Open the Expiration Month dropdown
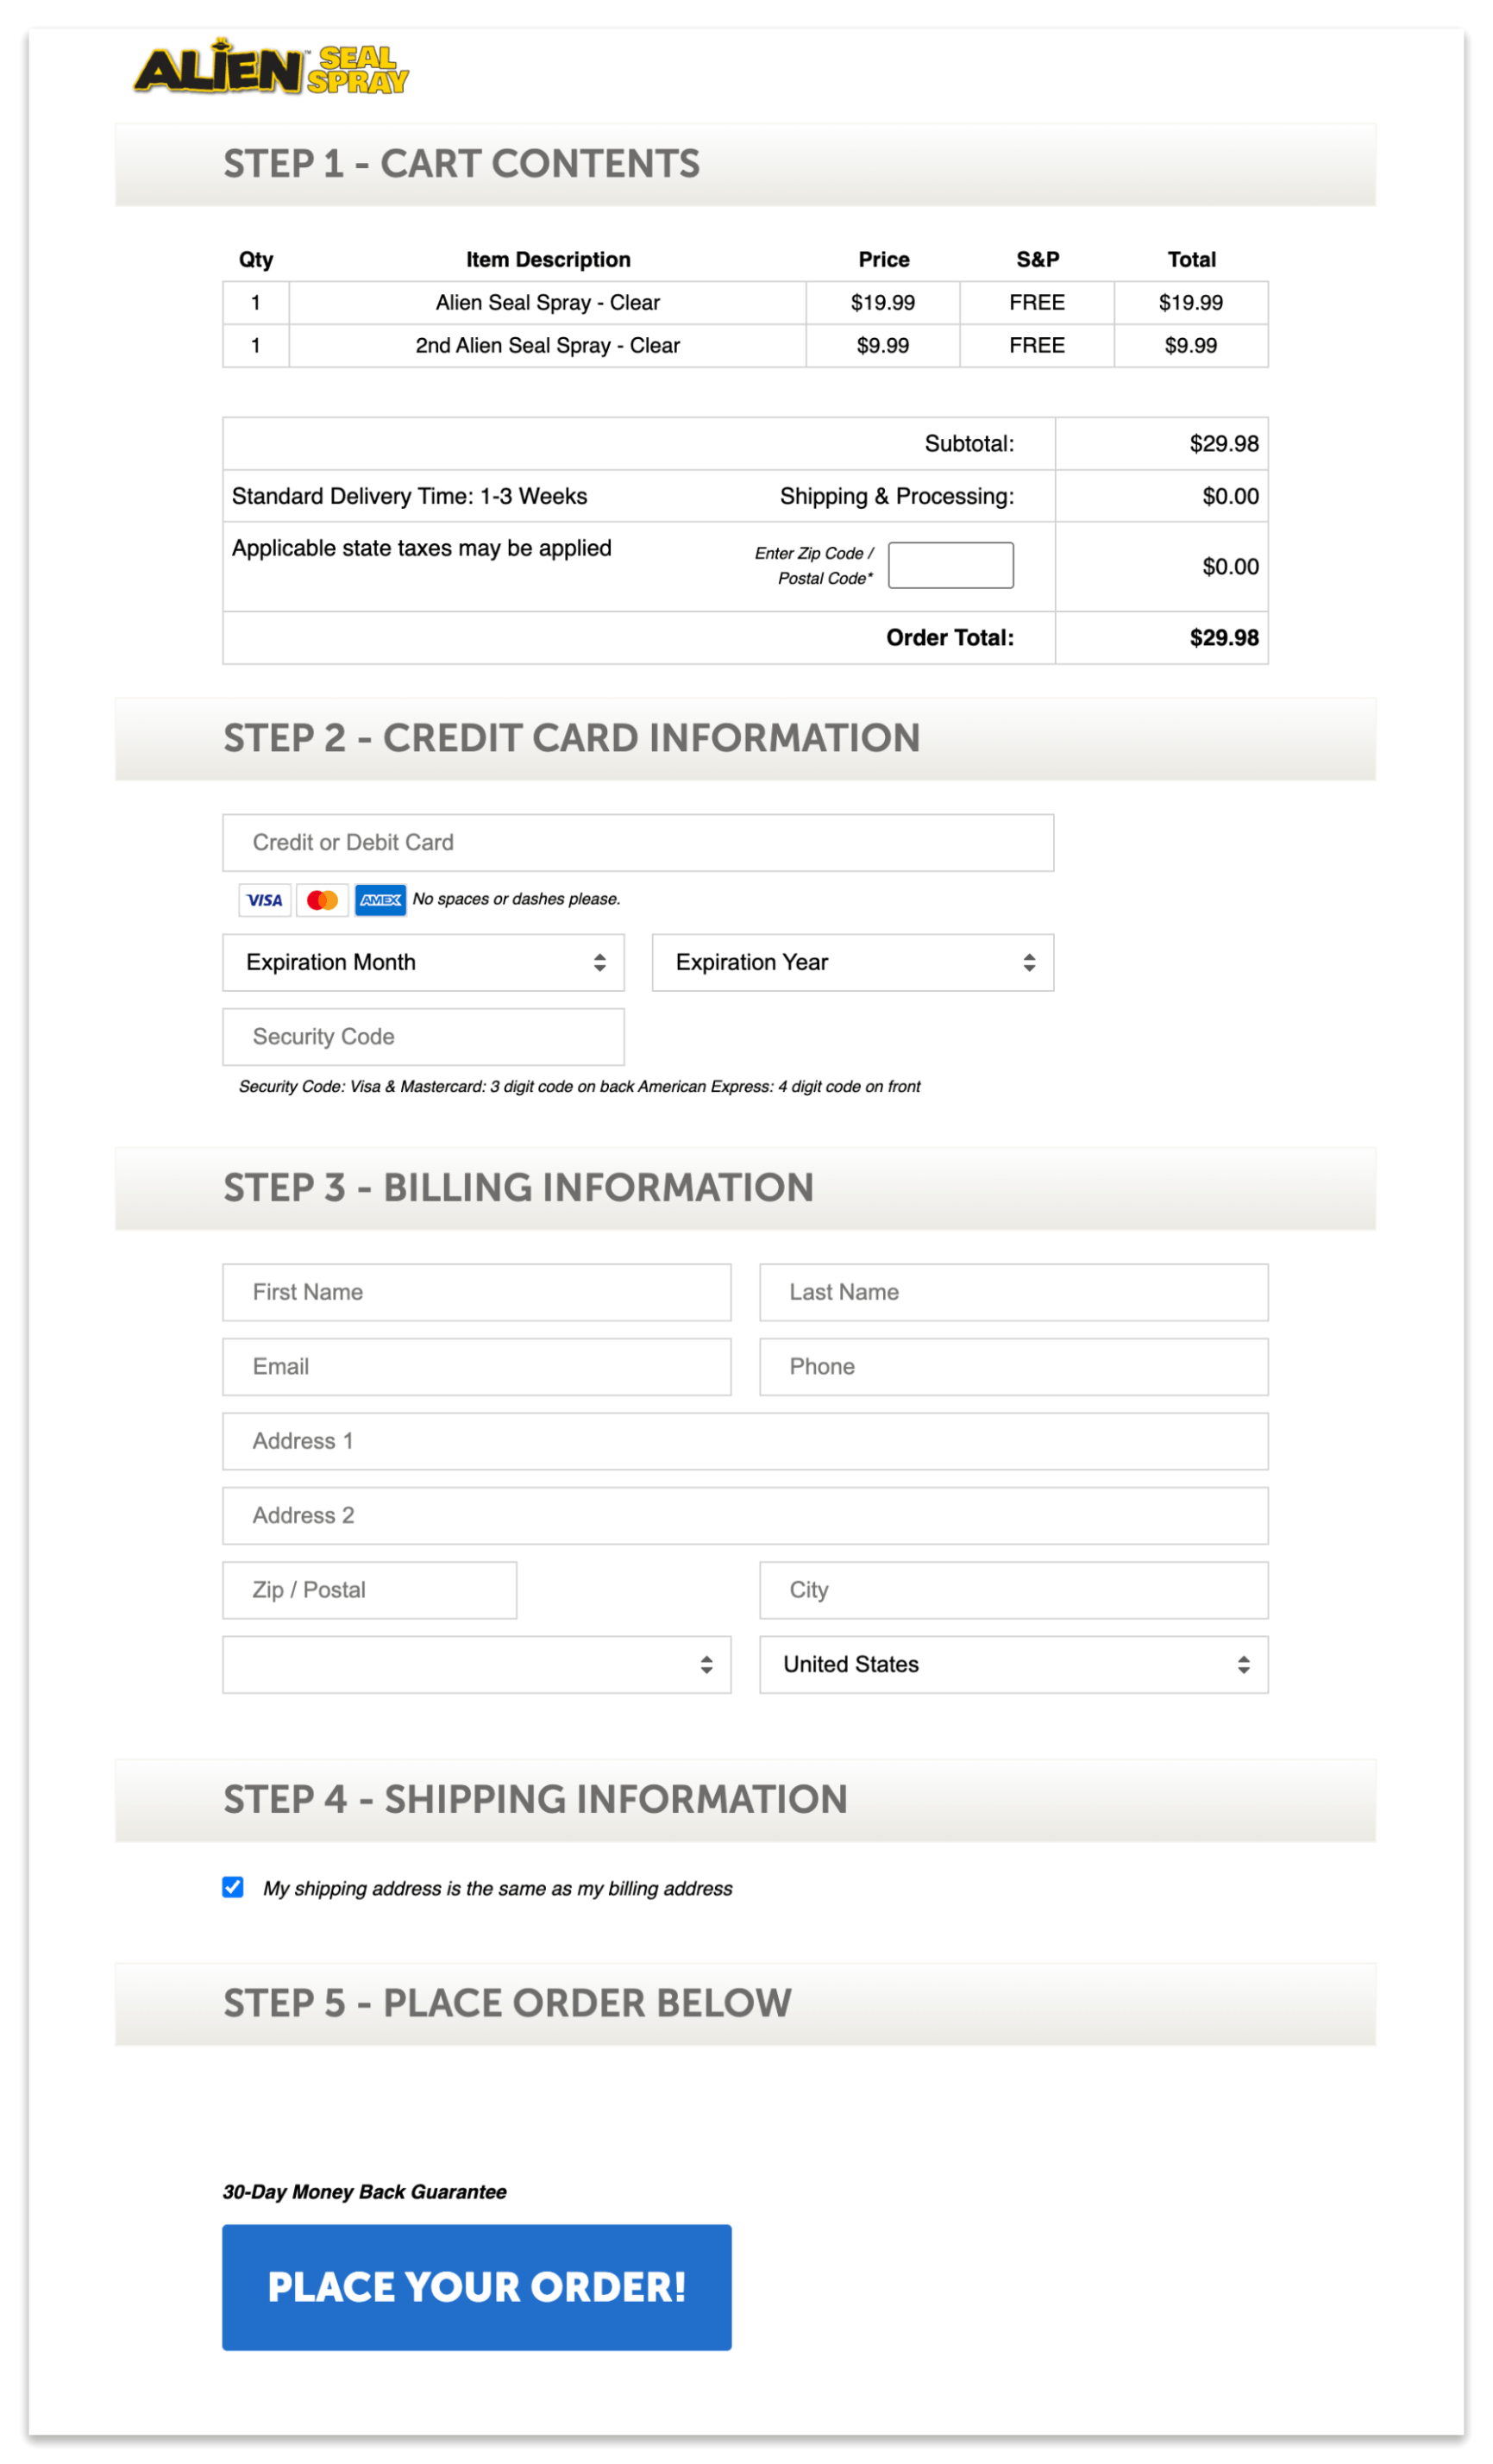This screenshot has height=2464, width=1493. click(422, 962)
